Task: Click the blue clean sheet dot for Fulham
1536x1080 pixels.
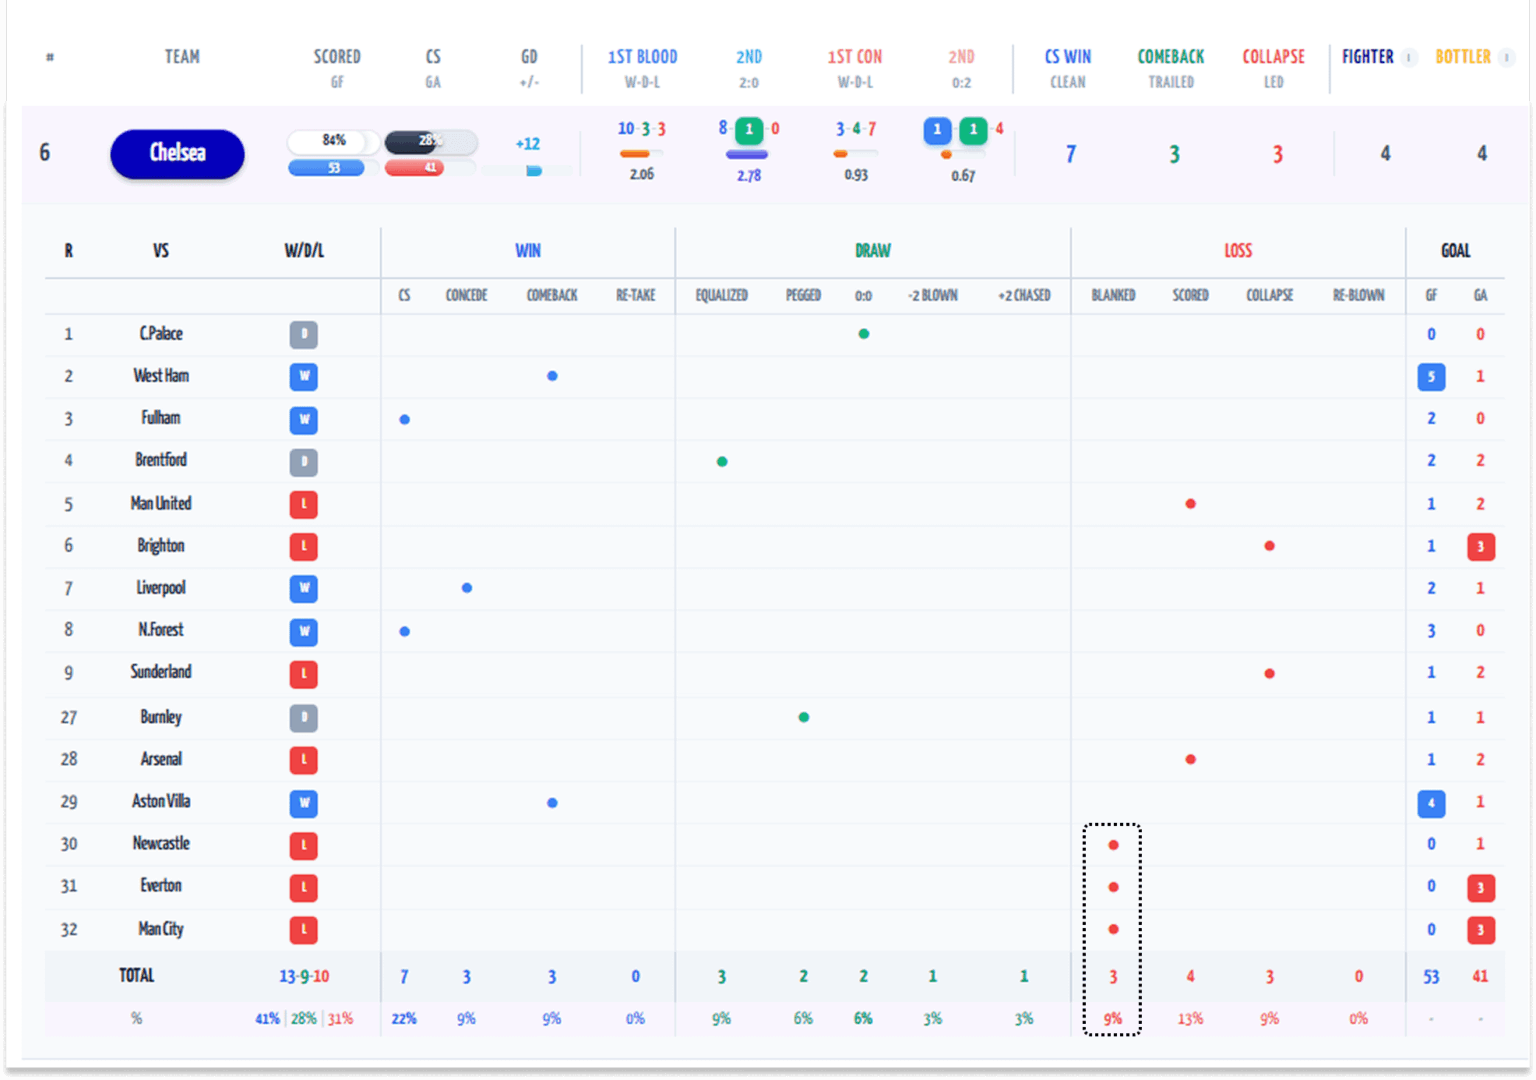Action: point(404,420)
